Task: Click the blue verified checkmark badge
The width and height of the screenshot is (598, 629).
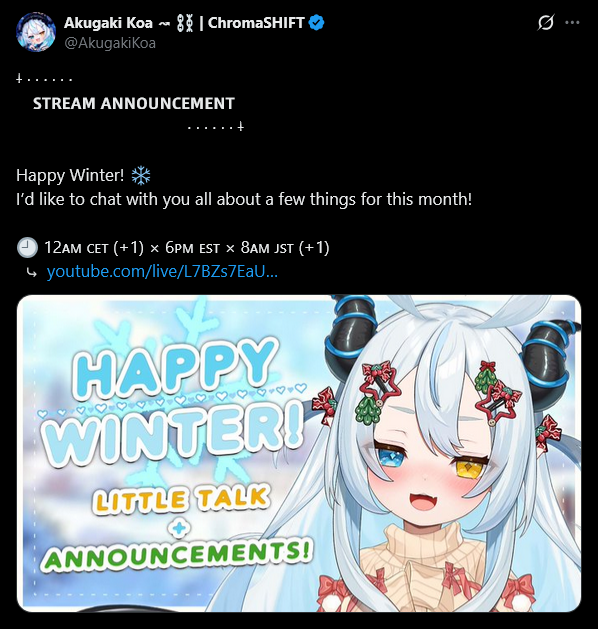Action: point(316,22)
